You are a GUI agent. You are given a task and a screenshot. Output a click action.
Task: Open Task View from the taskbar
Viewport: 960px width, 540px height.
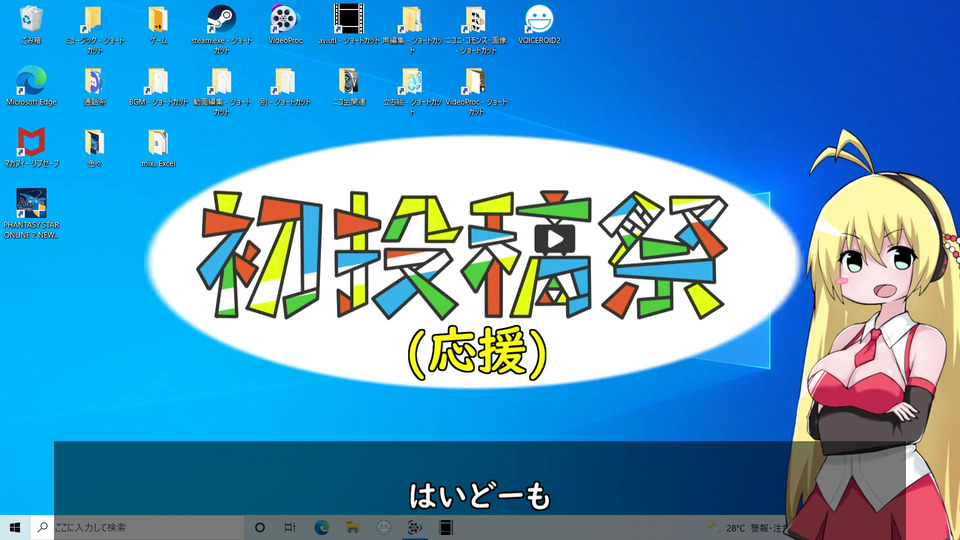[x=289, y=527]
